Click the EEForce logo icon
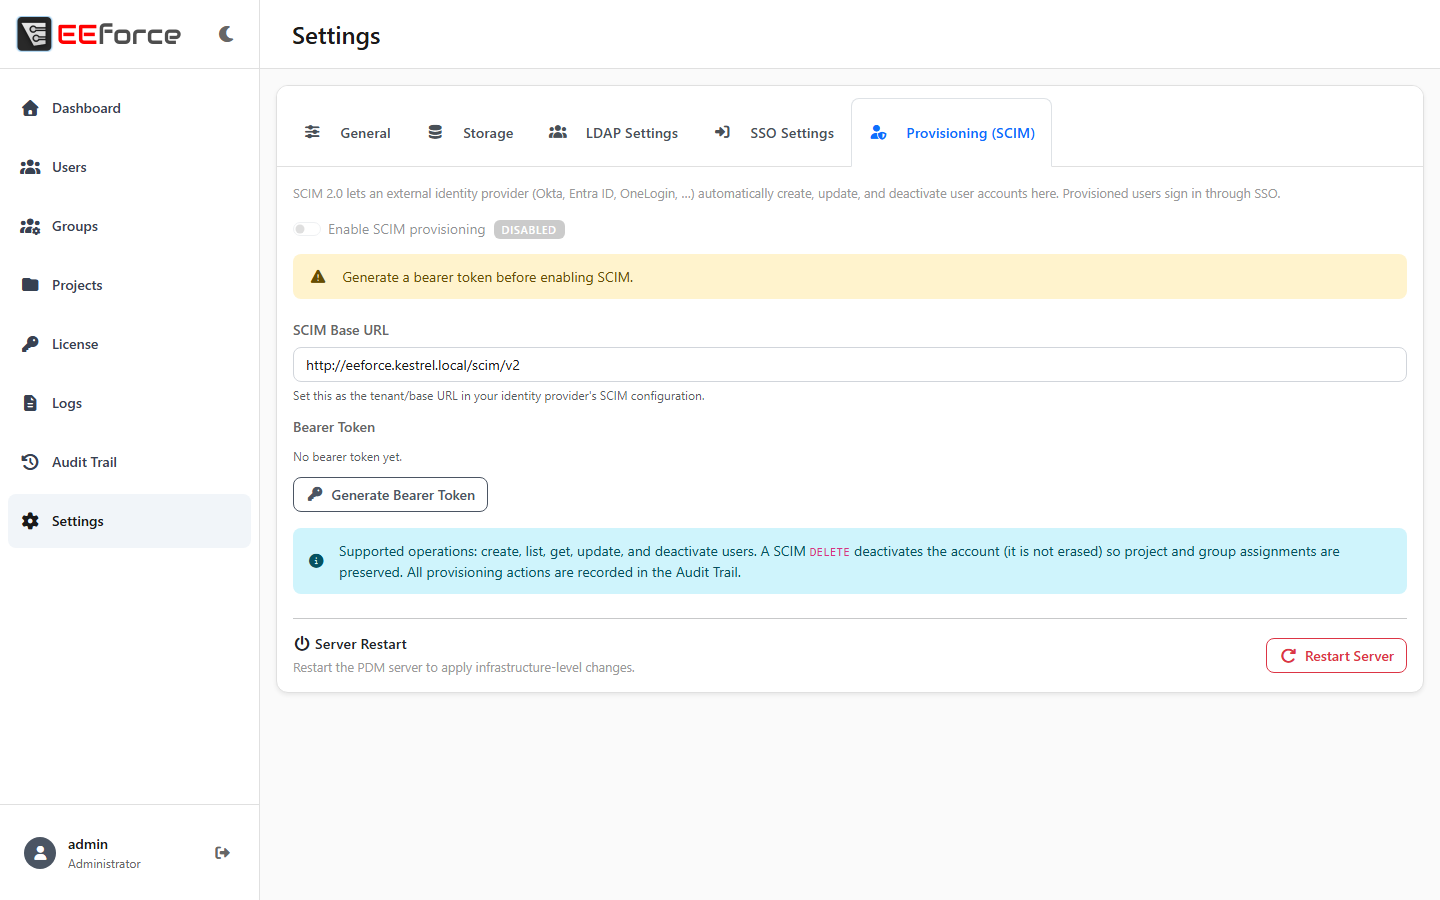 (x=34, y=34)
